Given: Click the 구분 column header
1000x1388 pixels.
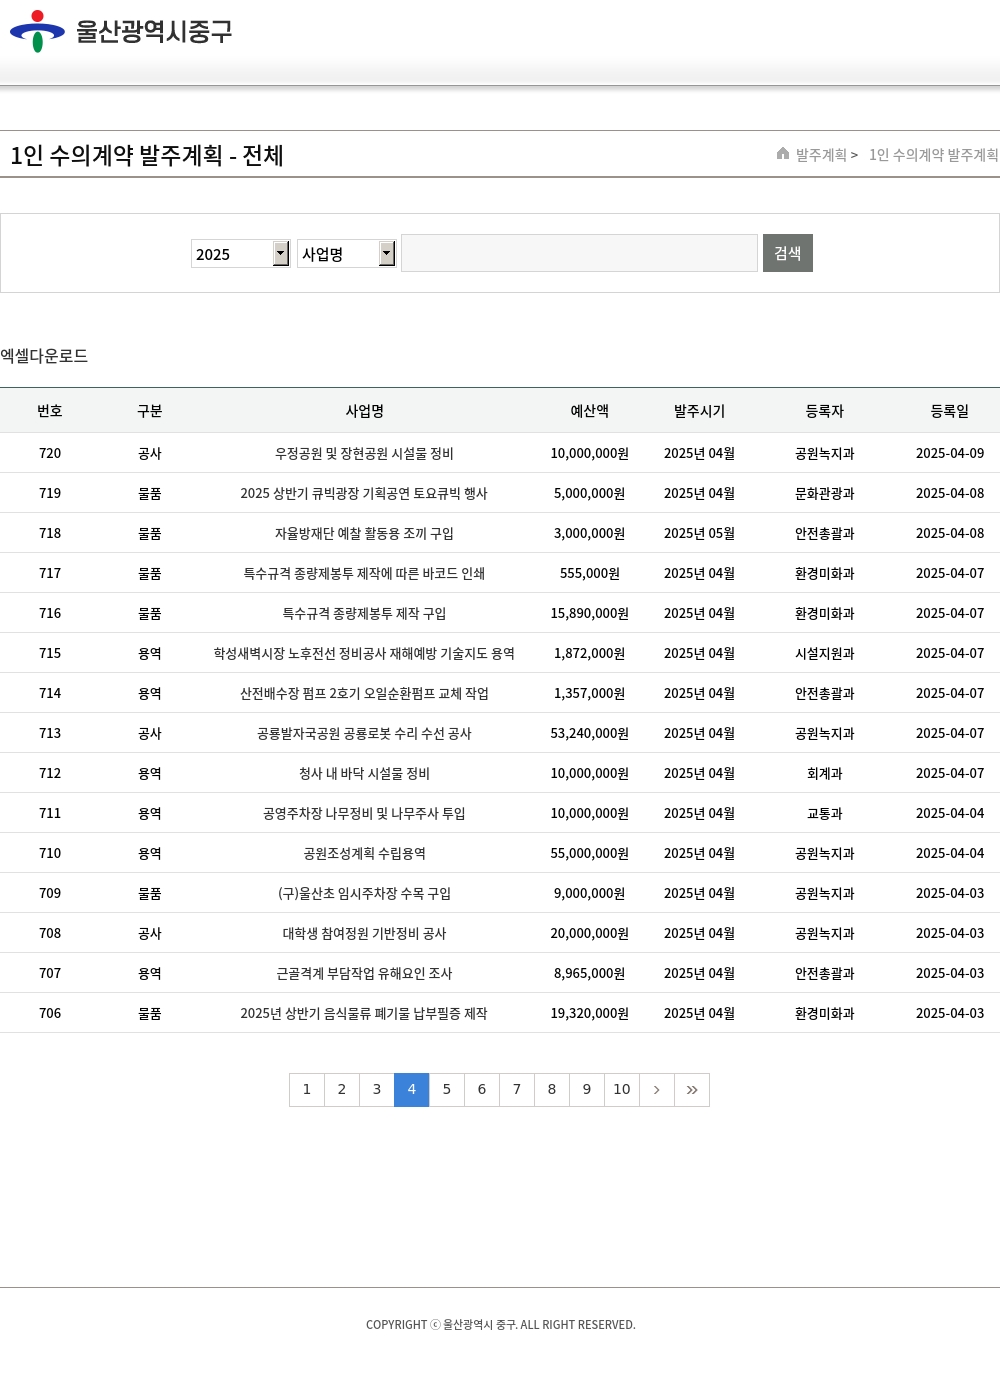Looking at the screenshot, I should (x=150, y=411).
